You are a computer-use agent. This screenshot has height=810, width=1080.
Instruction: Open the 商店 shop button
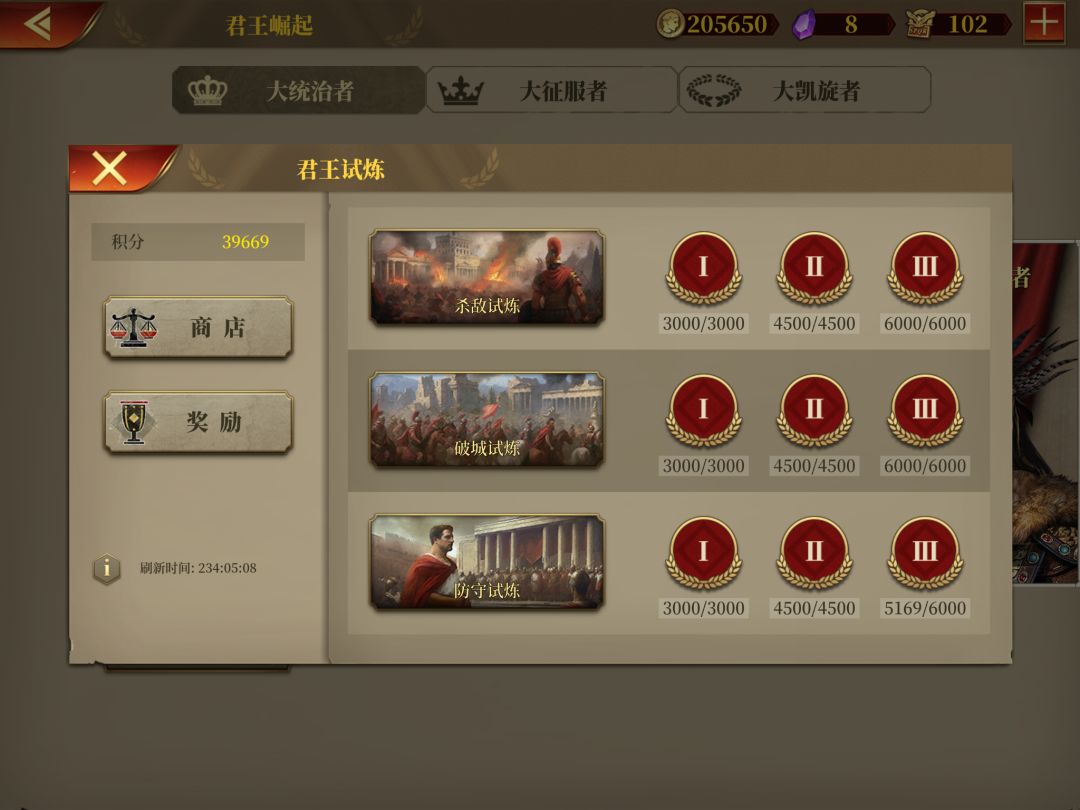[x=198, y=327]
